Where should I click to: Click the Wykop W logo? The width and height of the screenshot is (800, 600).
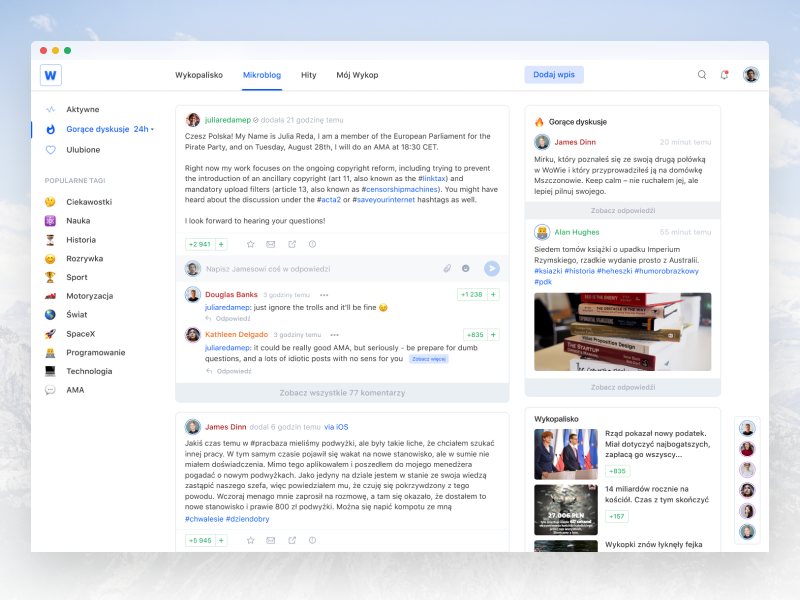51,75
